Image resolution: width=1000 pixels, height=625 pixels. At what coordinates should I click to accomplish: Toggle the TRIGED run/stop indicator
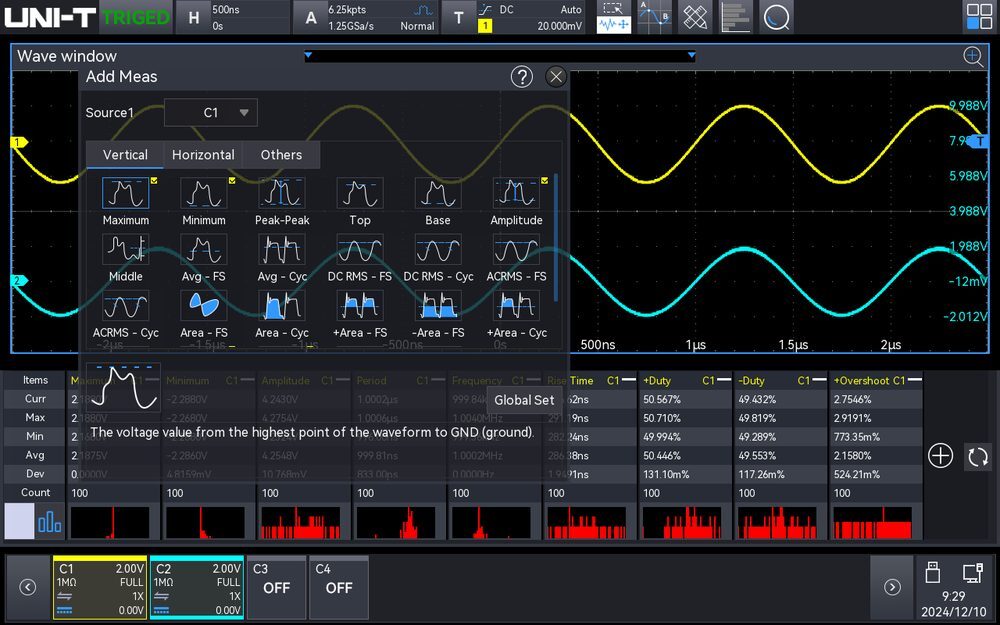coord(136,17)
